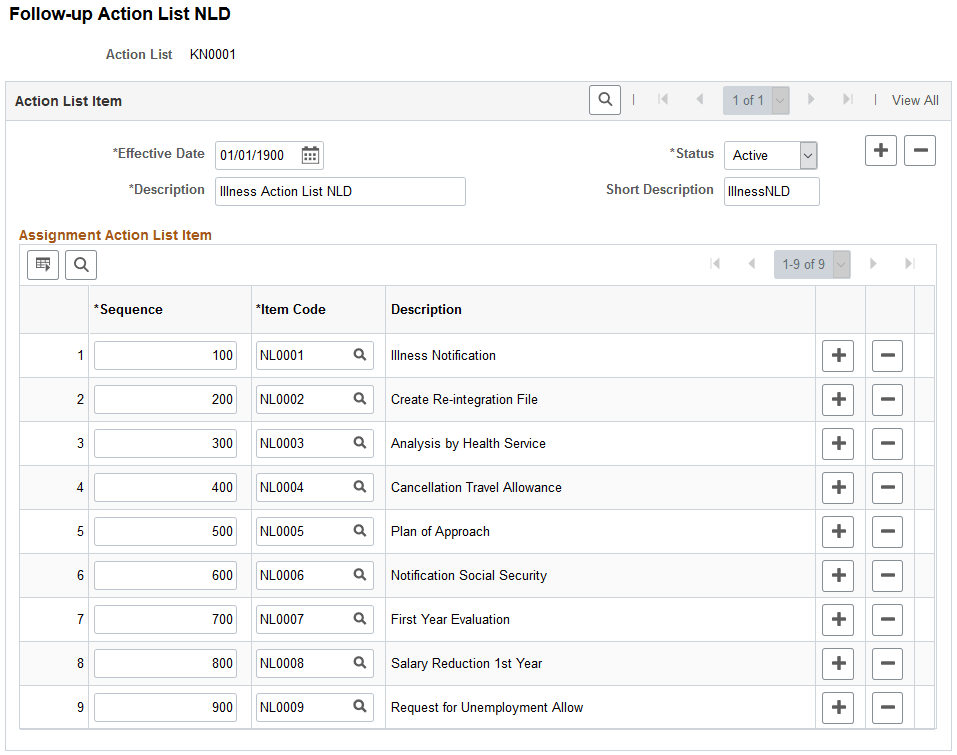
Task: Add a new Action List Item with the plus button
Action: pos(880,150)
